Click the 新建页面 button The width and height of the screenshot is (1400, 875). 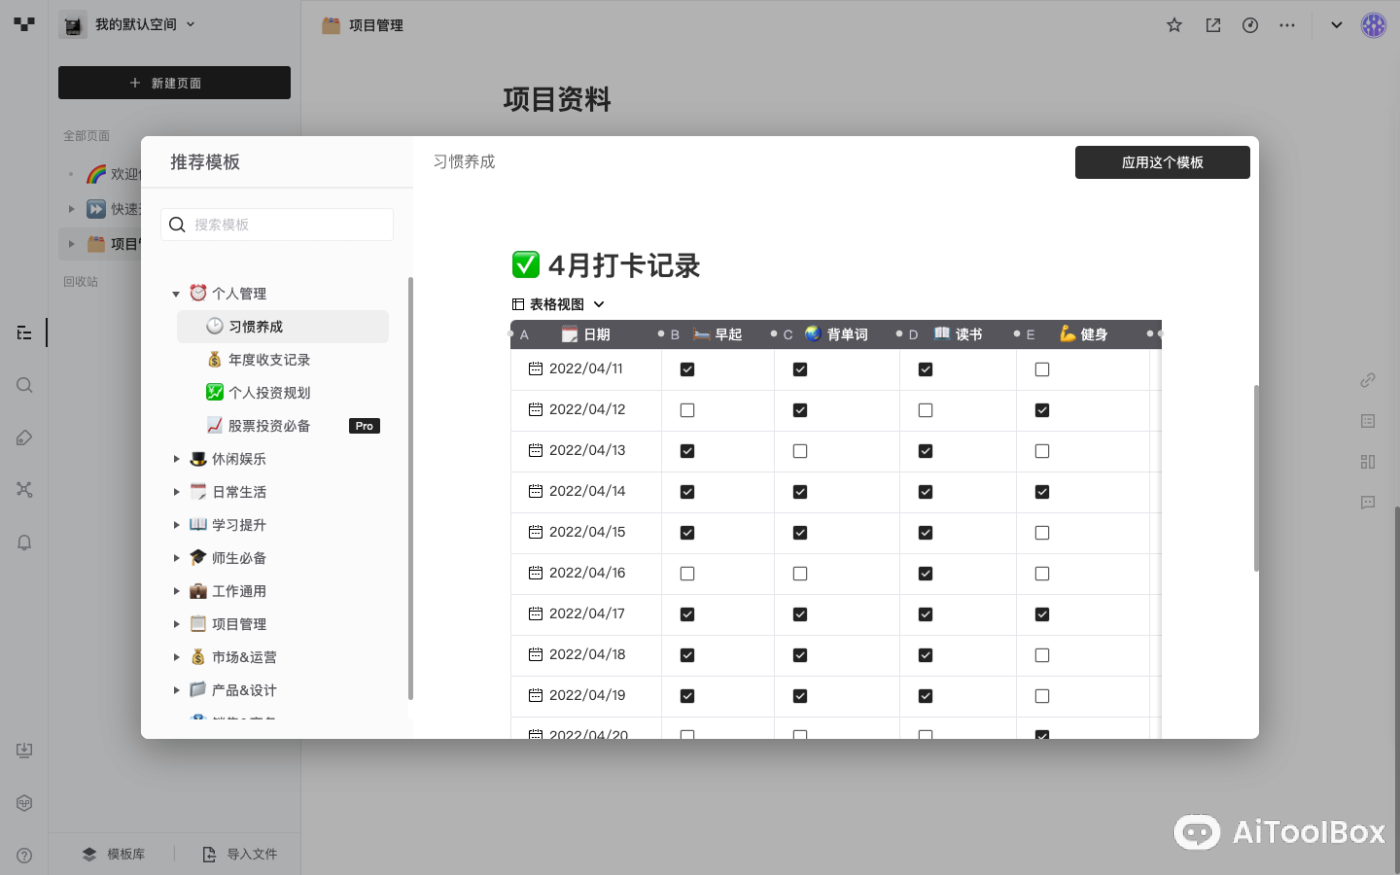(x=174, y=83)
